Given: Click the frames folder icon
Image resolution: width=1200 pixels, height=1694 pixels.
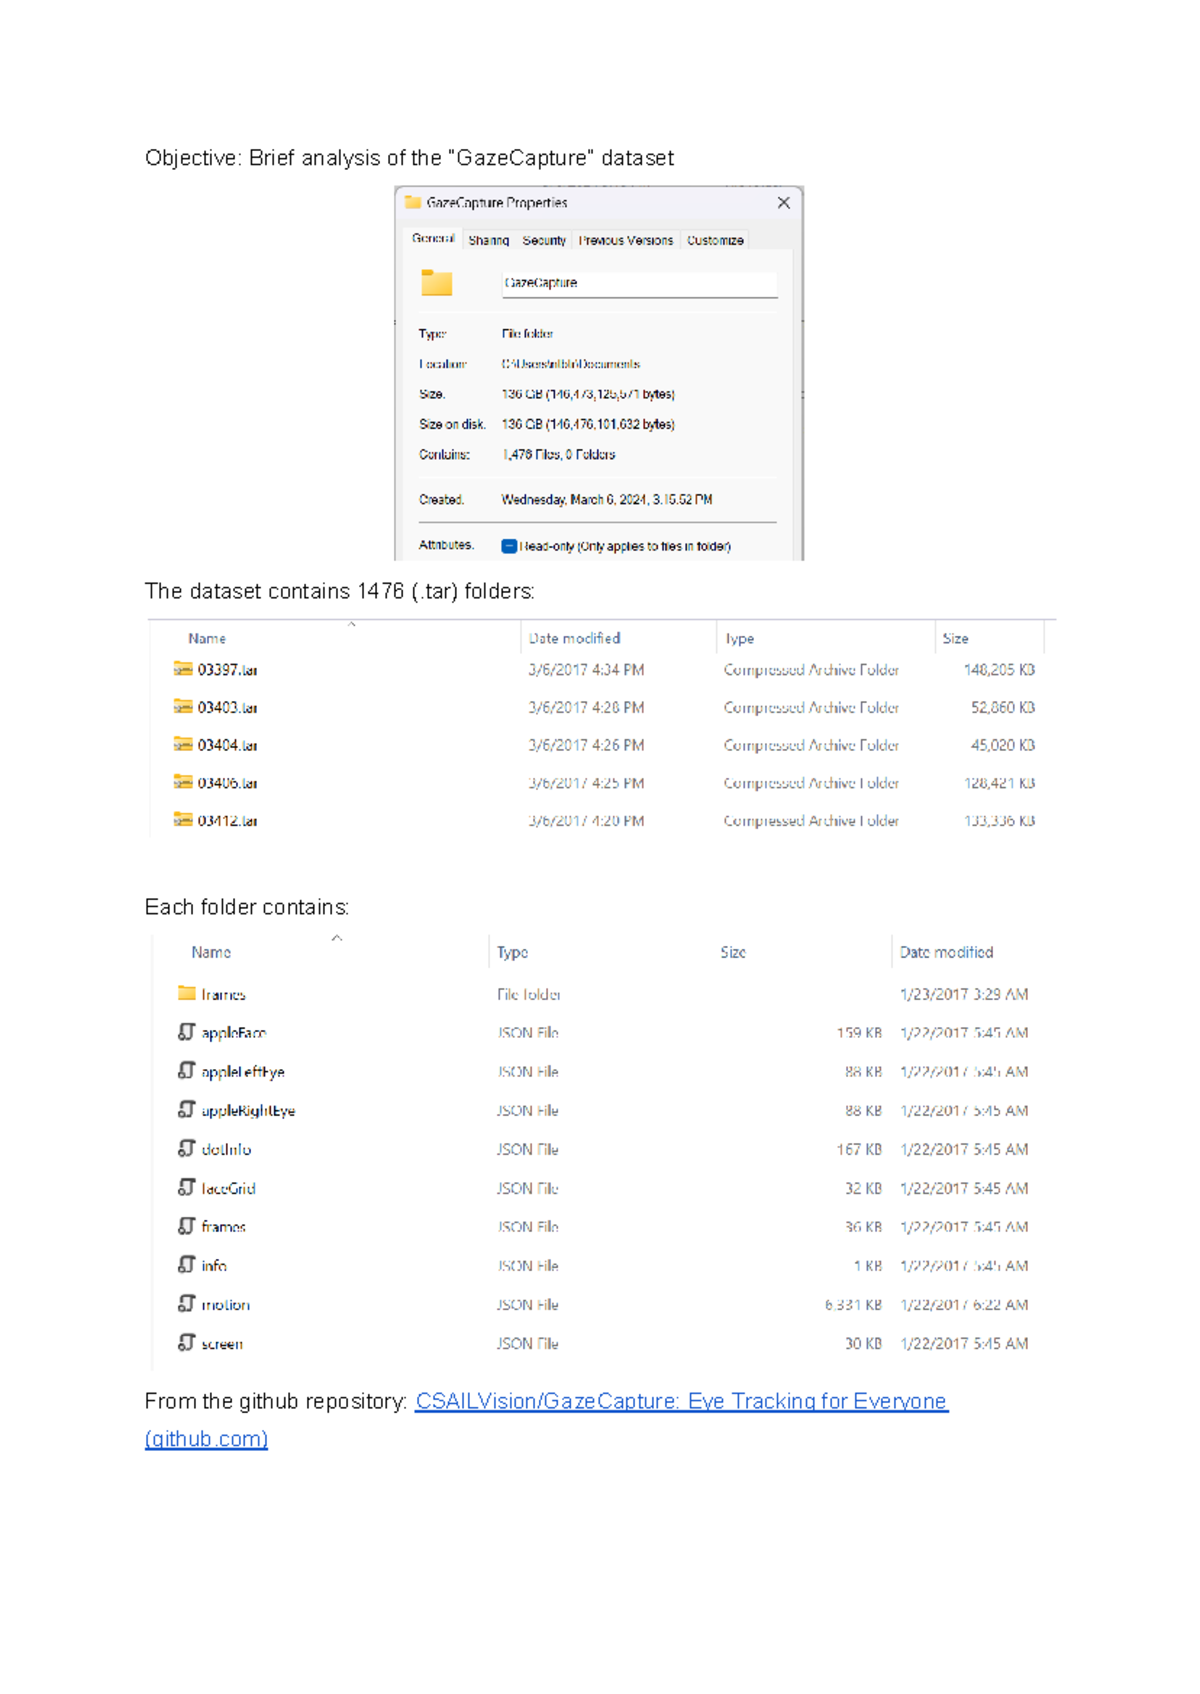Looking at the screenshot, I should [x=187, y=993].
